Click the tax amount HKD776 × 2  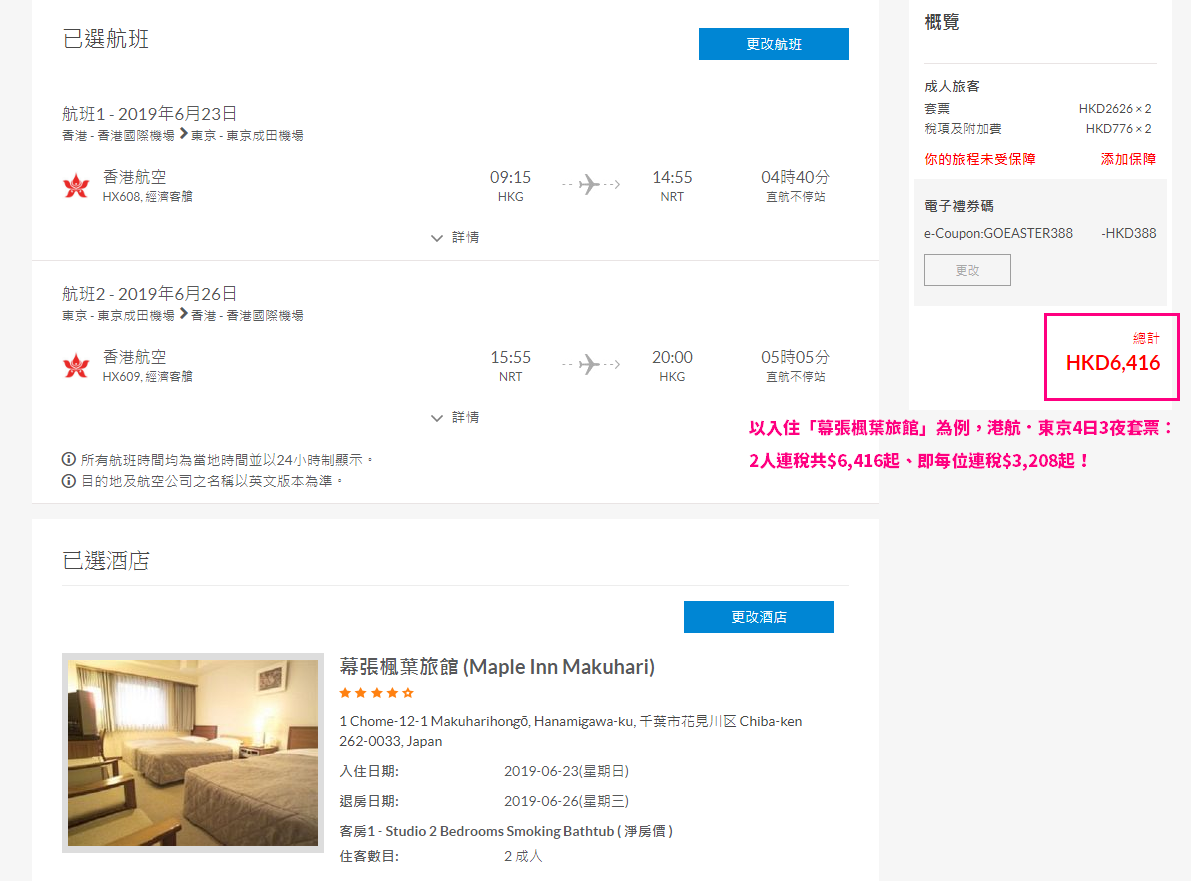point(1118,128)
